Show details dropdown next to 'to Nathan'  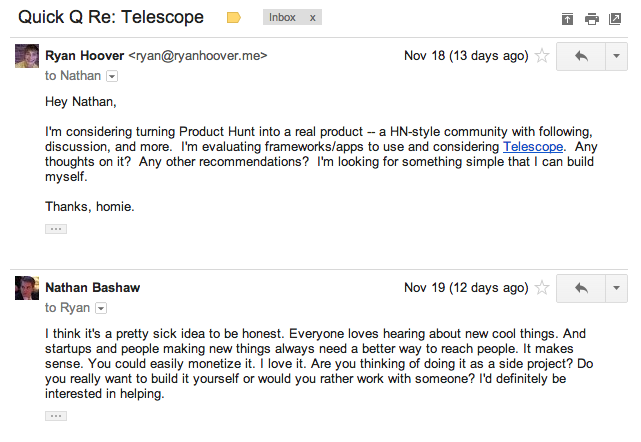point(112,76)
